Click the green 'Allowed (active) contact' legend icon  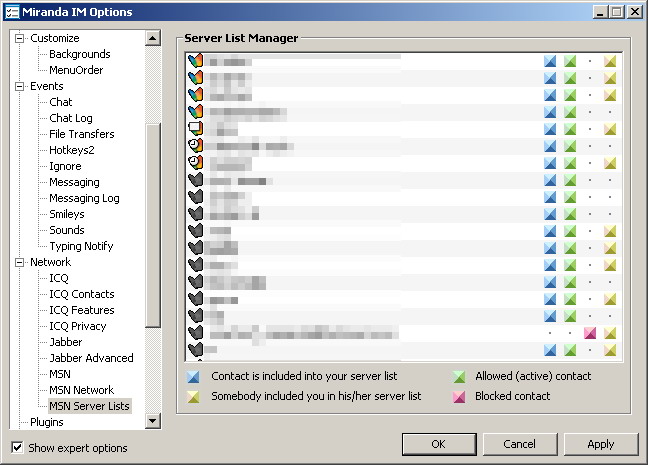click(x=459, y=377)
